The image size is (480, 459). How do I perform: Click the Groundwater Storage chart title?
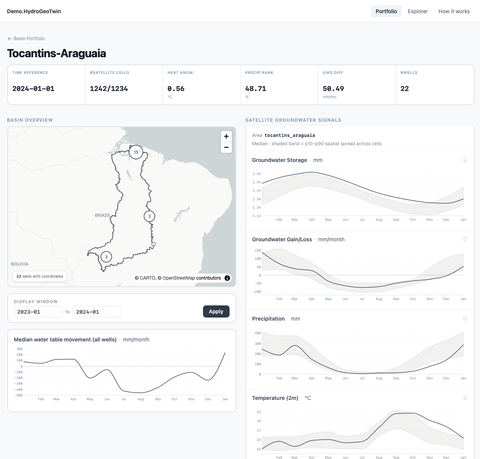pyautogui.click(x=279, y=160)
